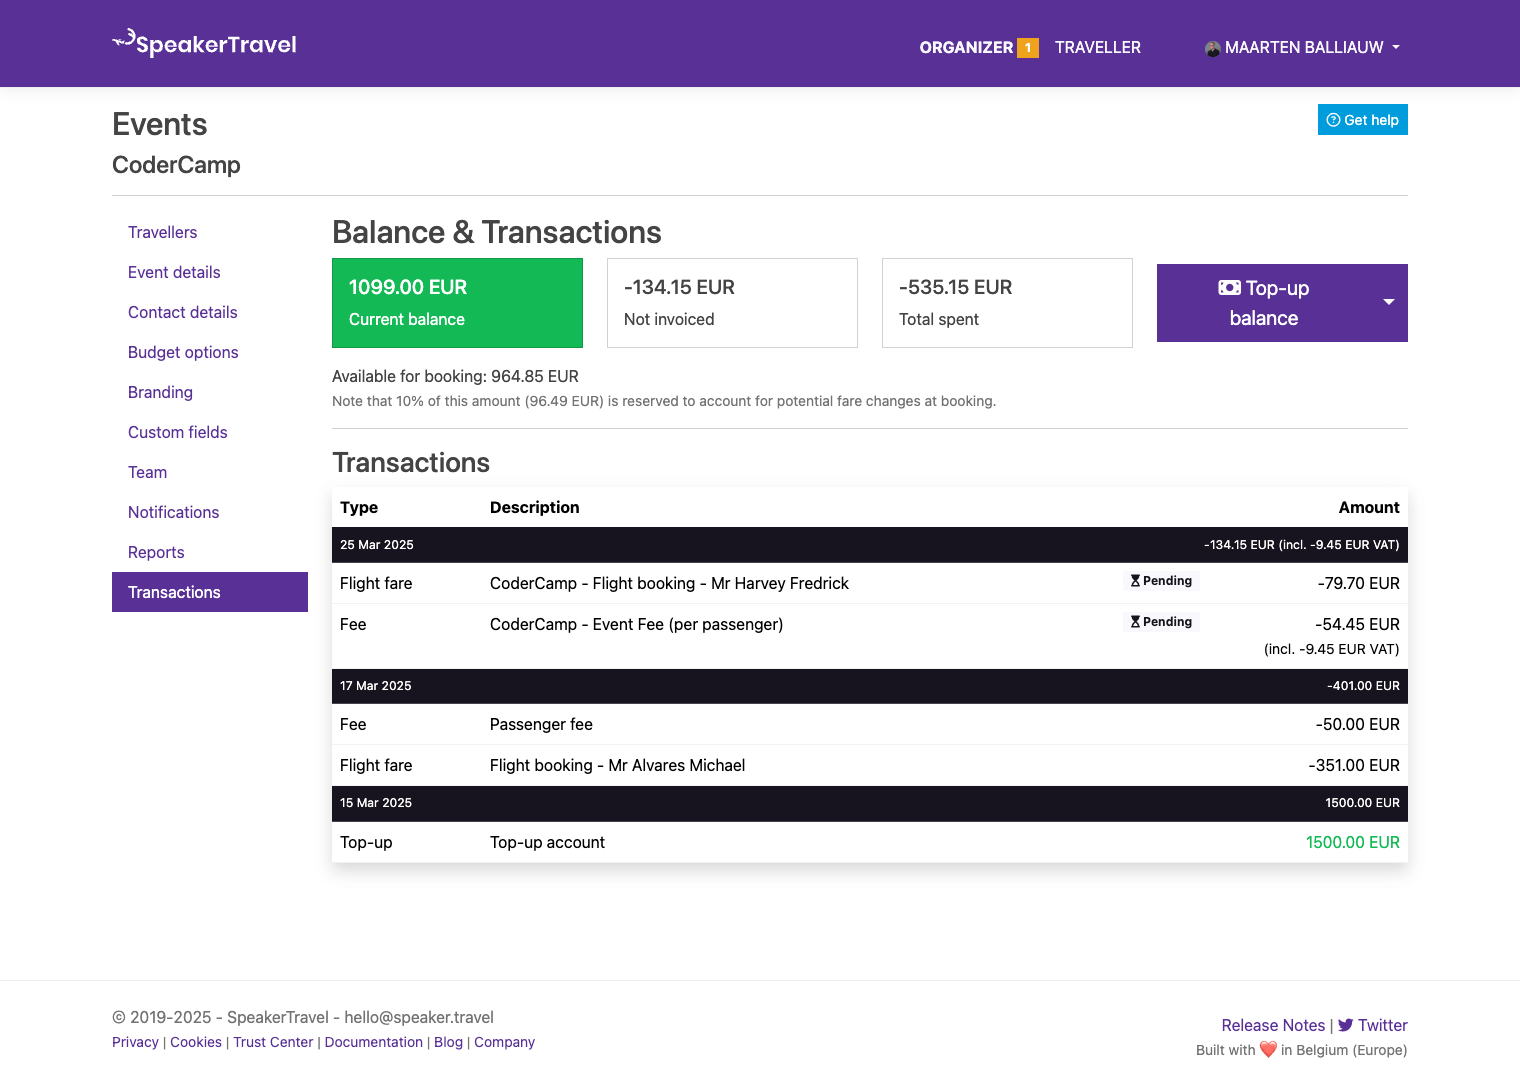Go to Budget options in sidebar

click(183, 352)
